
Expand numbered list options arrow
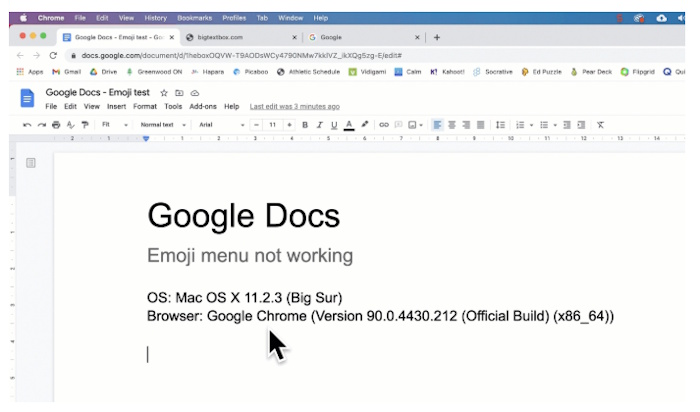531,125
